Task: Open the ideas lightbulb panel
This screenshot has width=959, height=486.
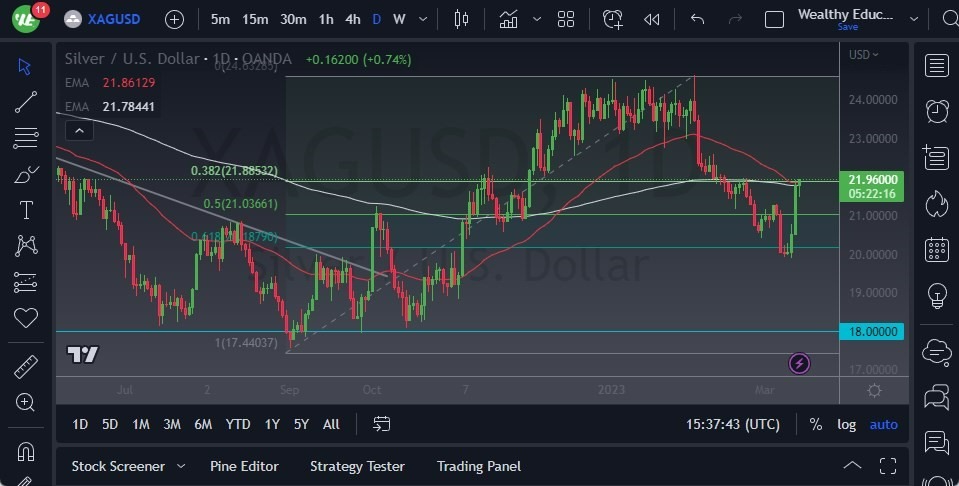Action: (x=936, y=296)
